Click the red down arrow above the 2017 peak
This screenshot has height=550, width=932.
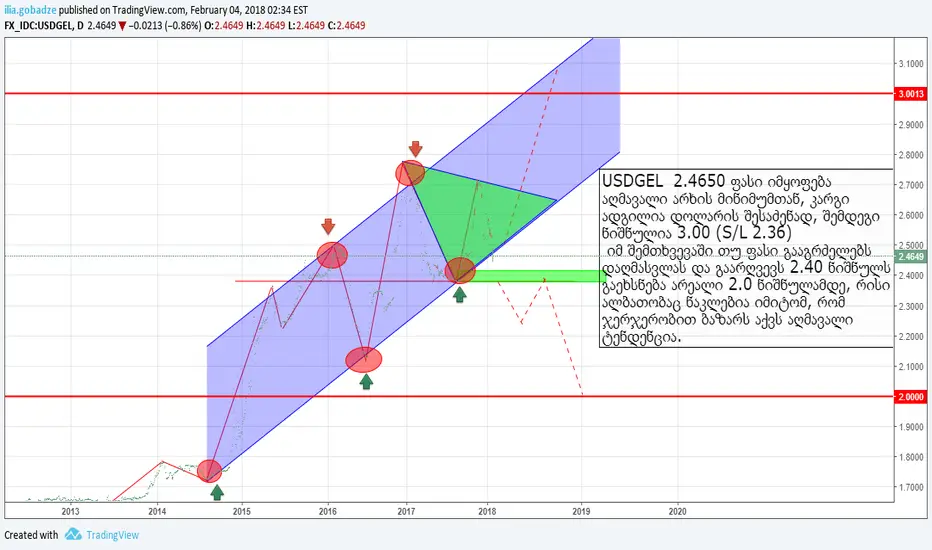click(x=415, y=149)
